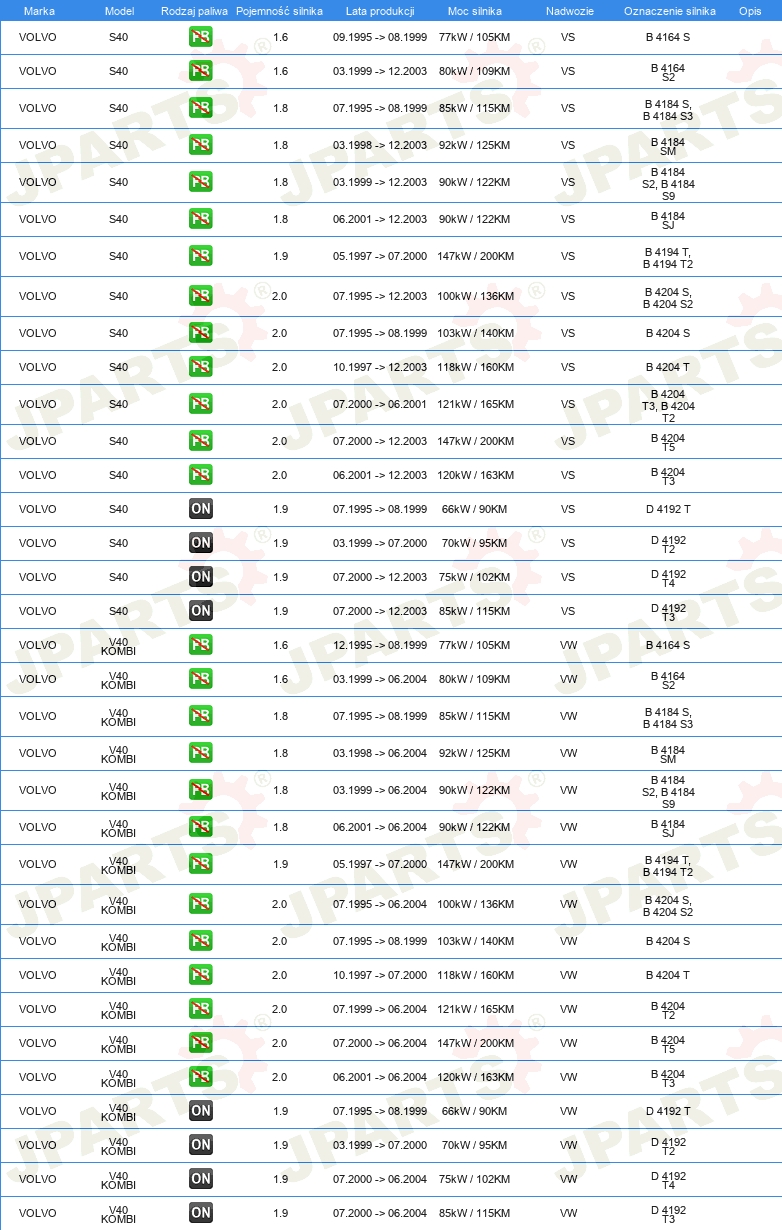Click petrol icon for V40 KOMBI B 4164 S
The height and width of the screenshot is (1230, 782).
click(x=200, y=645)
